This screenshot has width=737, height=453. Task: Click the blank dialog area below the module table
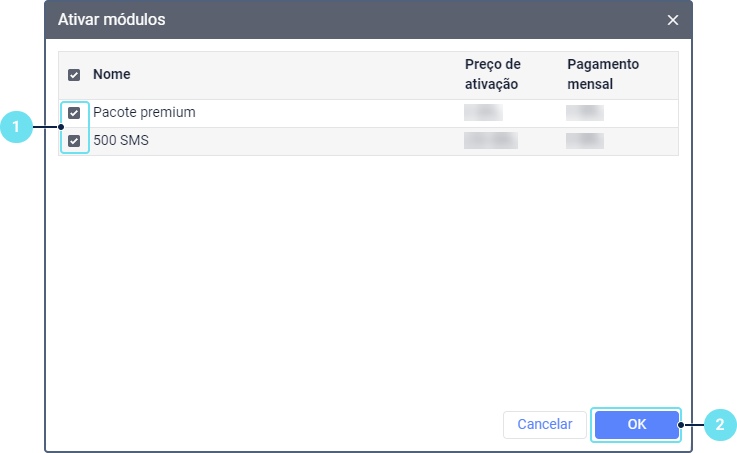click(x=368, y=280)
